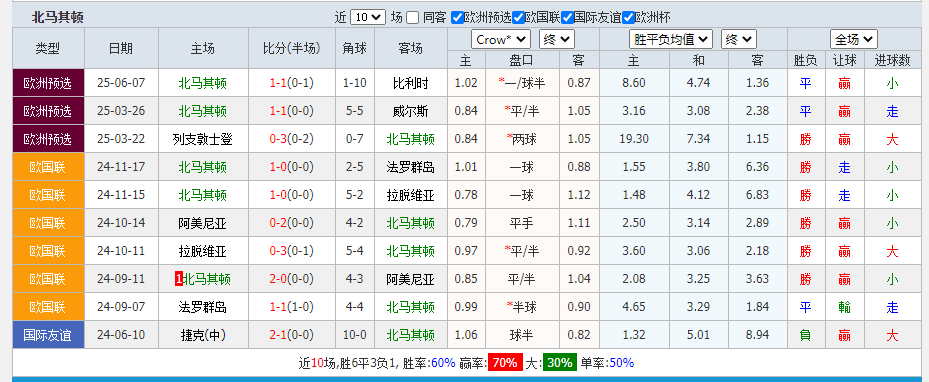This screenshot has width=929, height=382.
Task: Open the 2-1(0-0) score of 捷克 match
Action: (x=291, y=335)
